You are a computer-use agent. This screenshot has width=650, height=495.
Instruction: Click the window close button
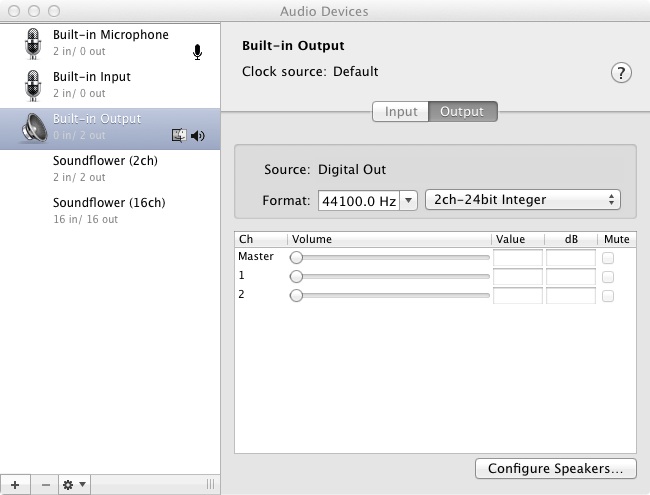(x=14, y=11)
